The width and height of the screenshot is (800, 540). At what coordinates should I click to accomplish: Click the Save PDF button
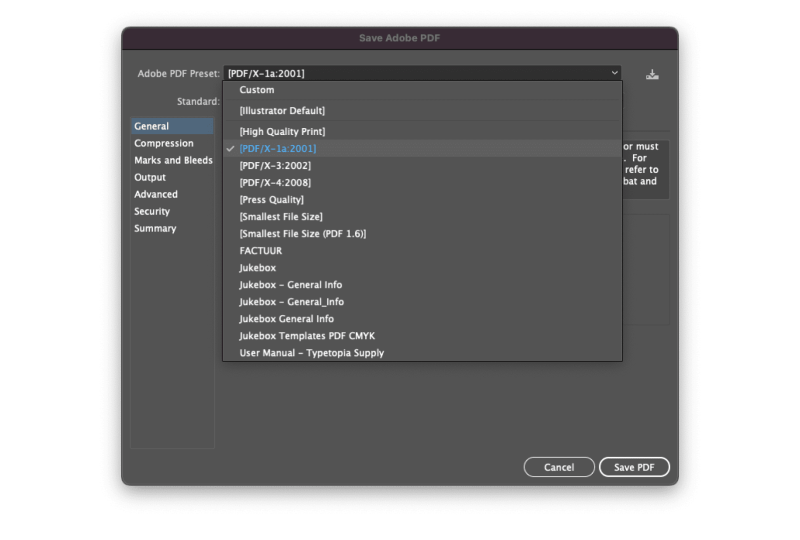click(x=634, y=467)
